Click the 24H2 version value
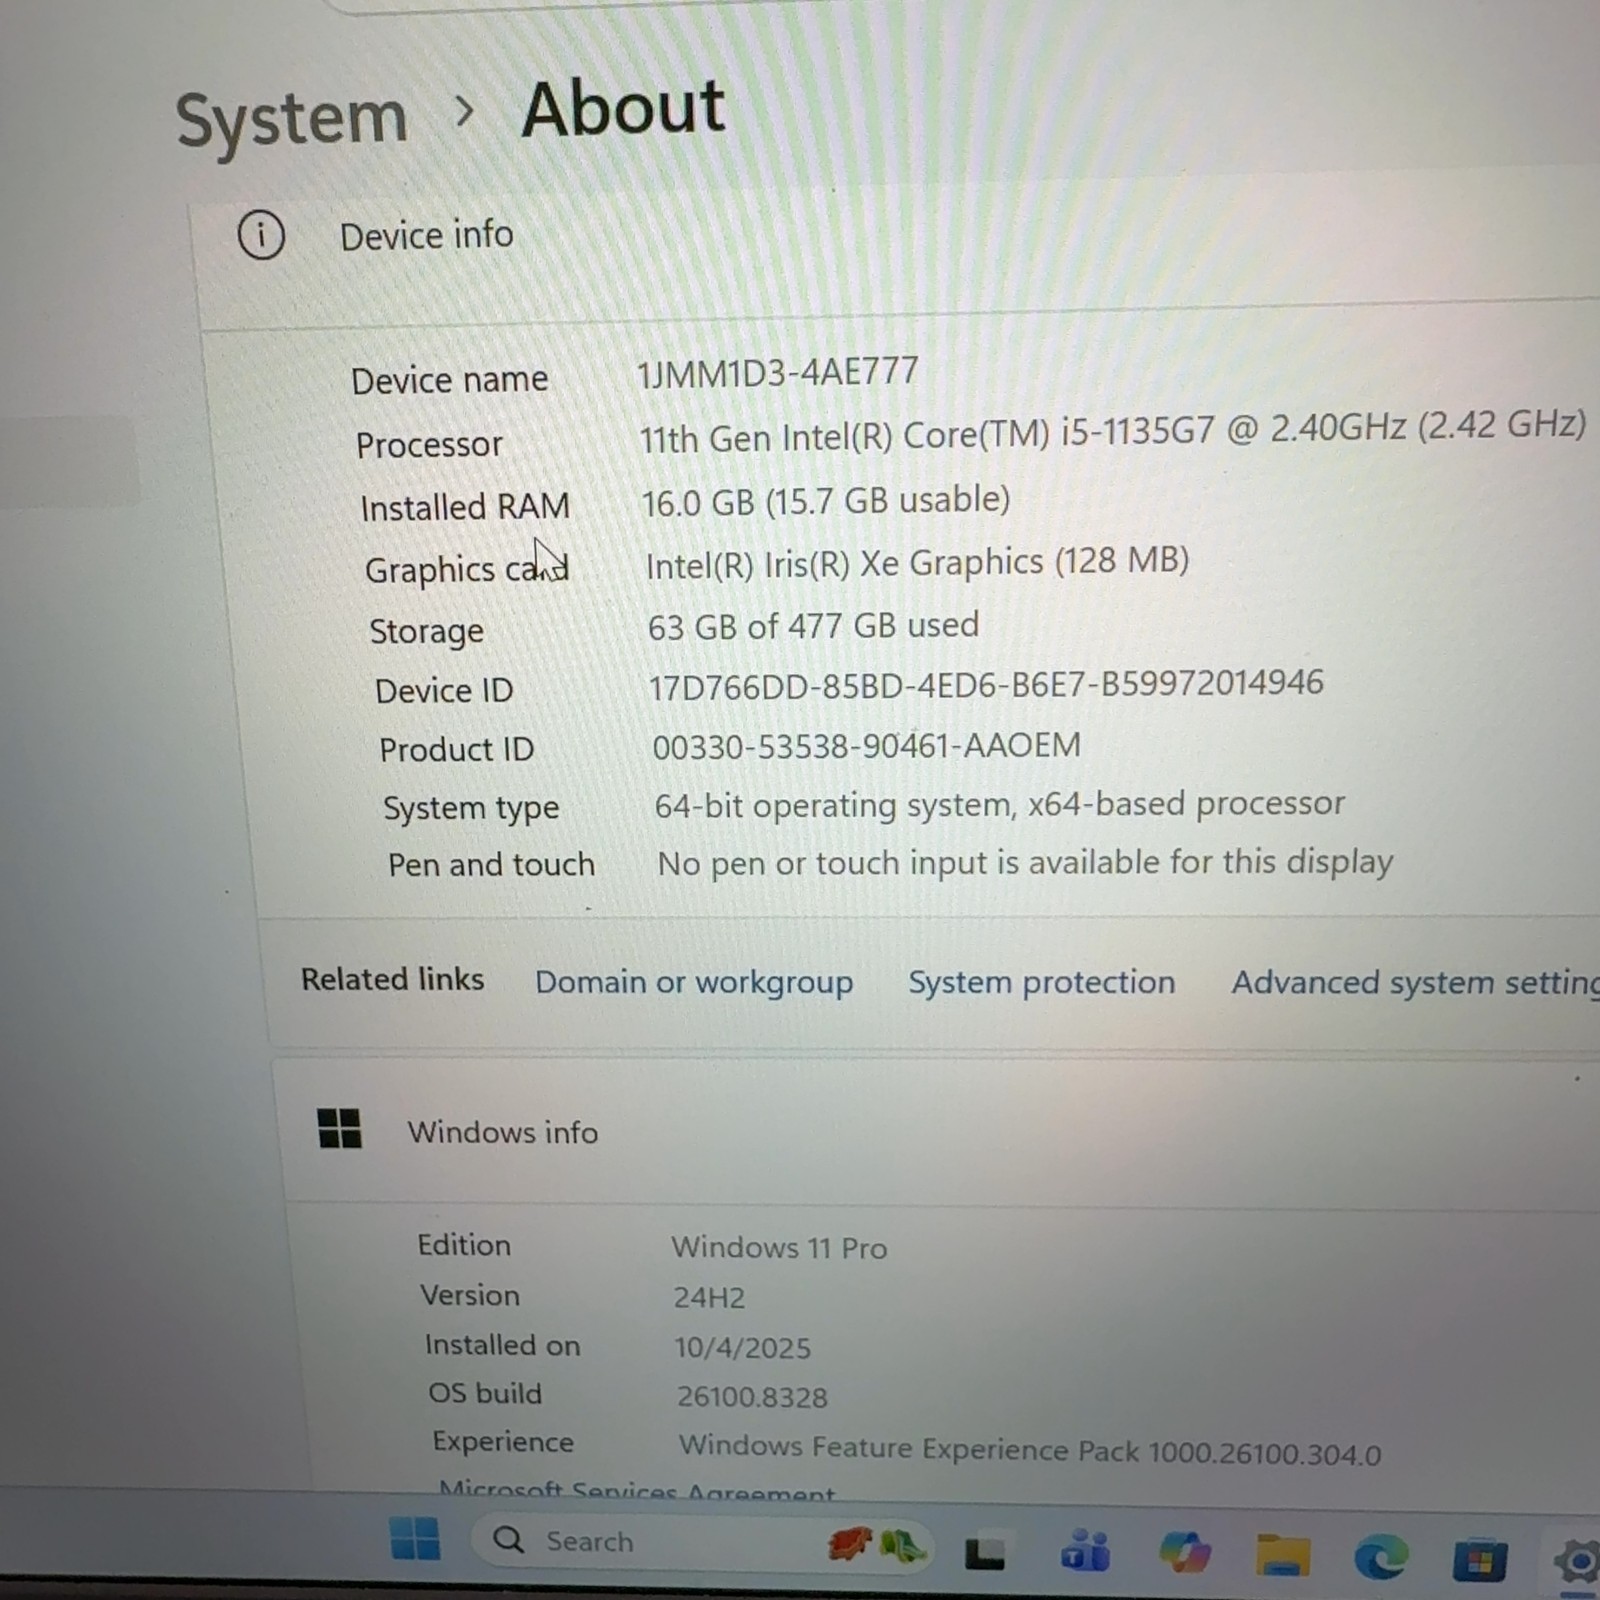The width and height of the screenshot is (1600, 1600). (x=709, y=1297)
